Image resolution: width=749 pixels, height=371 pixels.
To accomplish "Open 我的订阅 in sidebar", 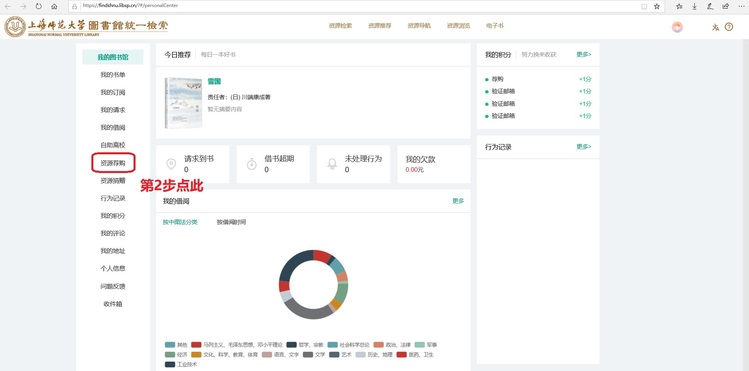I will tap(113, 92).
